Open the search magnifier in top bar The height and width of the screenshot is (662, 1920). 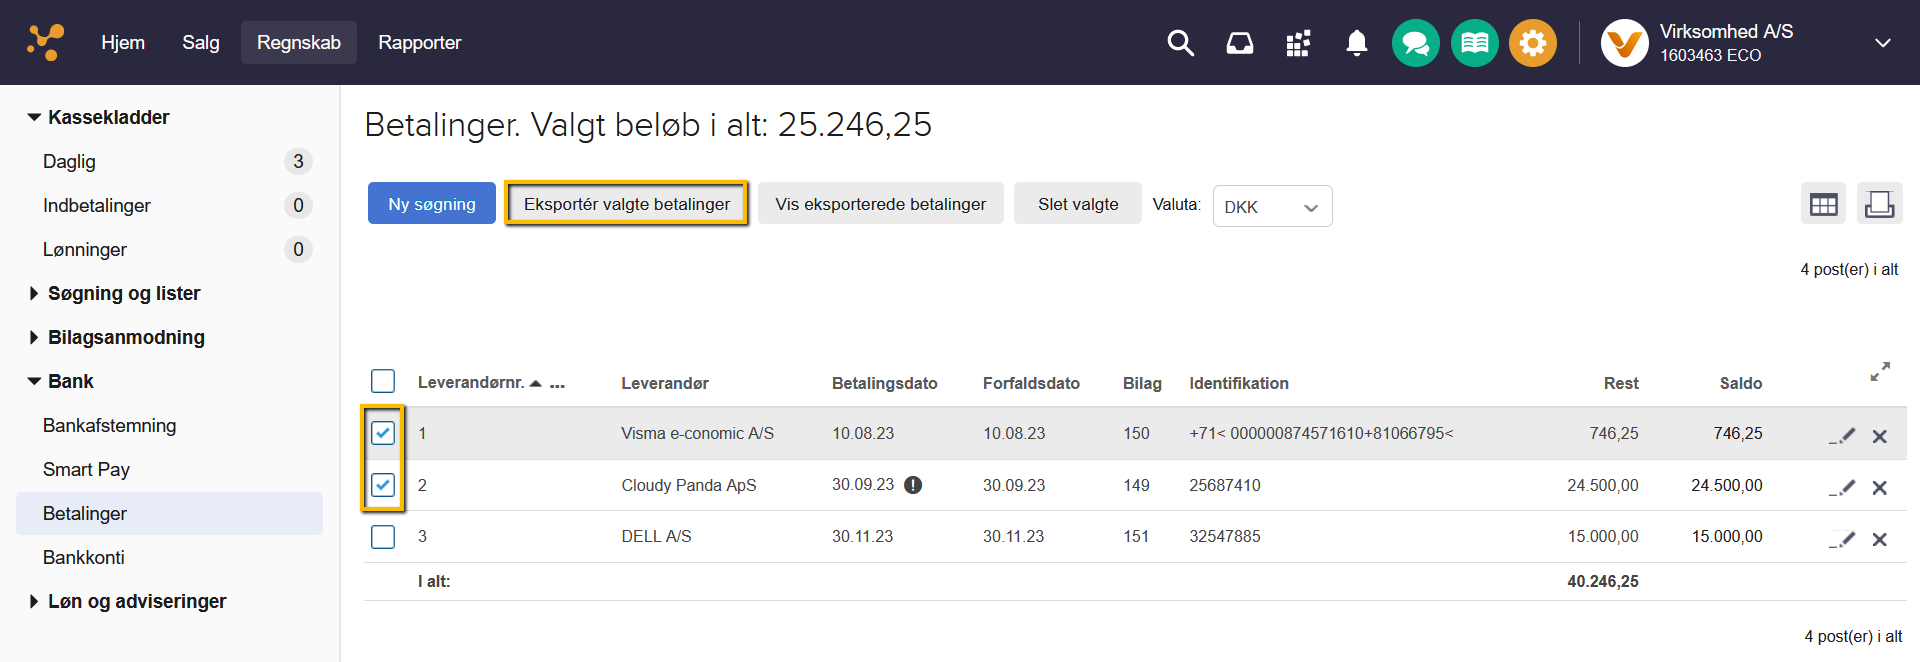pos(1180,43)
